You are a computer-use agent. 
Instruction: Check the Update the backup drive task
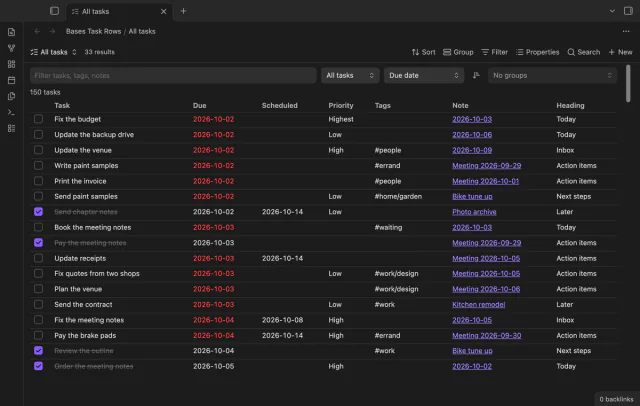[38, 135]
